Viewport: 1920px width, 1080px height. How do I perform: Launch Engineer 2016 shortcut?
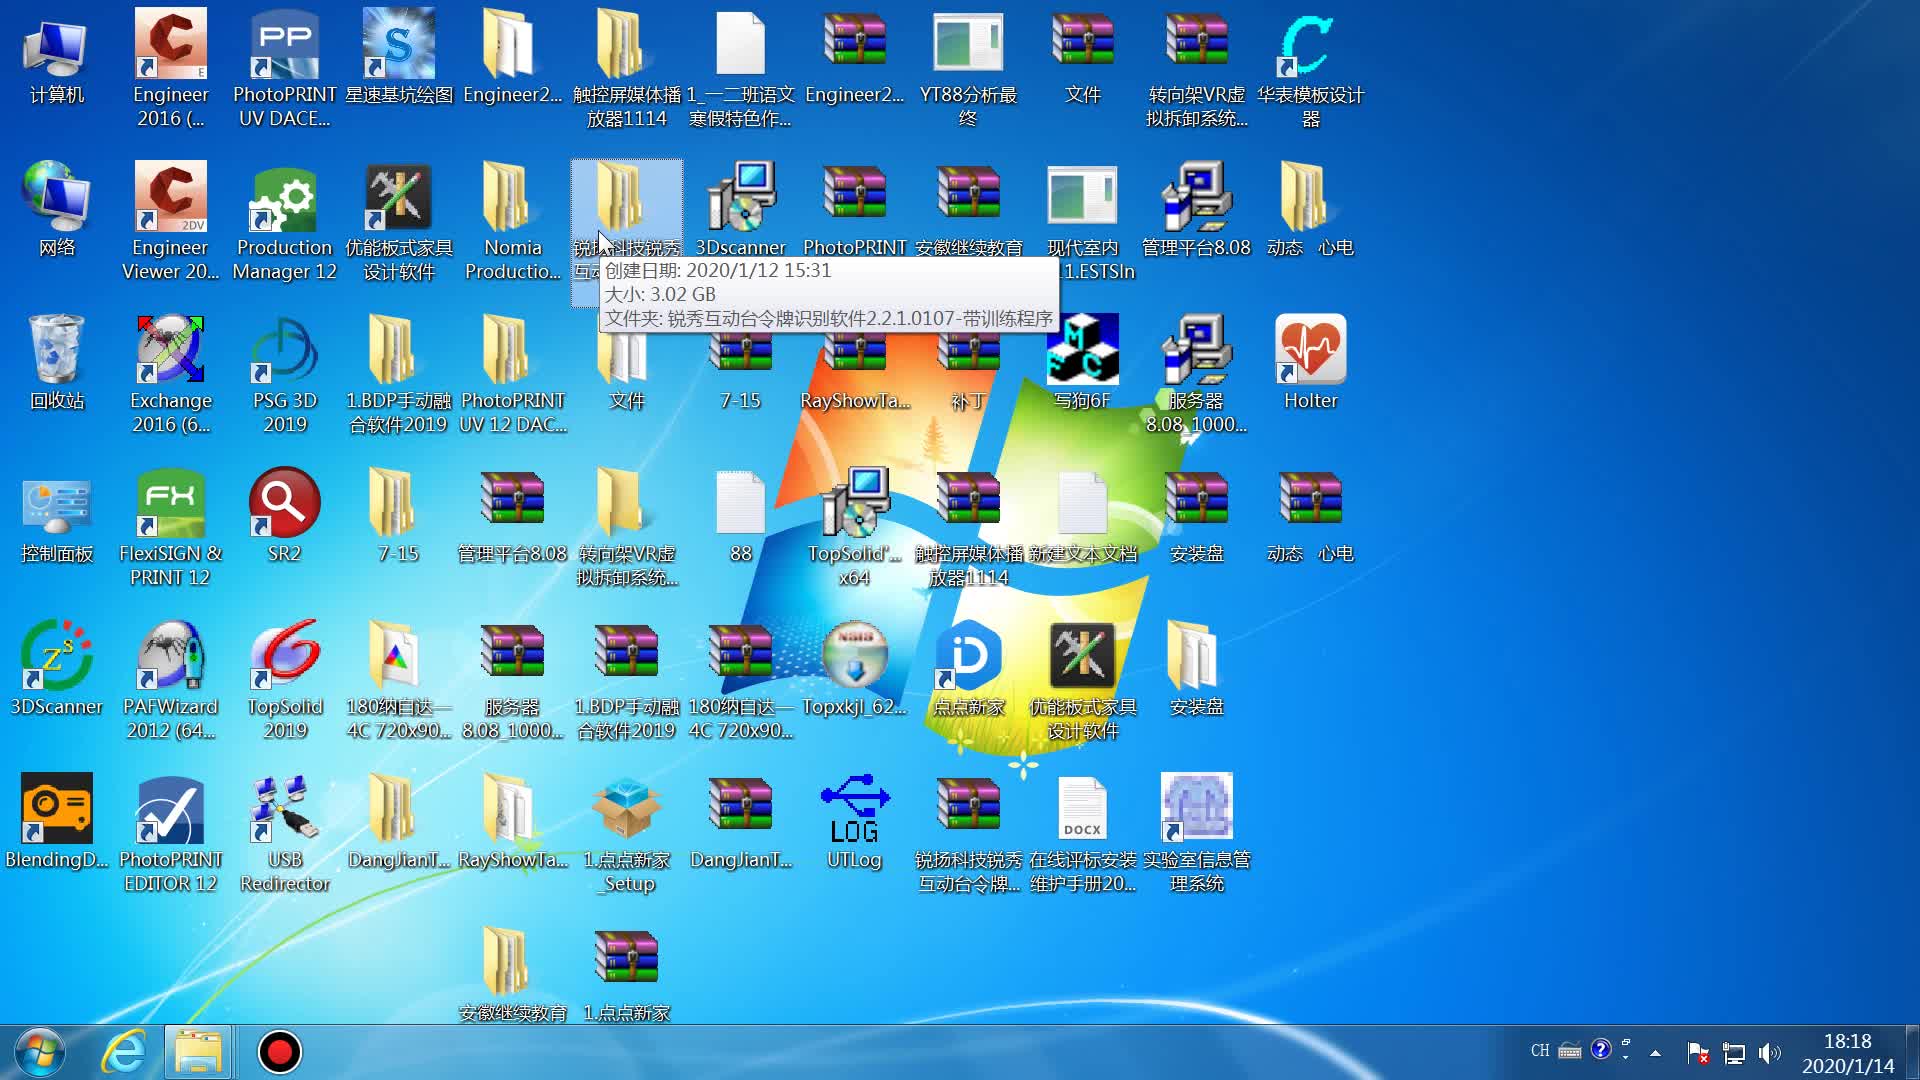tap(170, 68)
